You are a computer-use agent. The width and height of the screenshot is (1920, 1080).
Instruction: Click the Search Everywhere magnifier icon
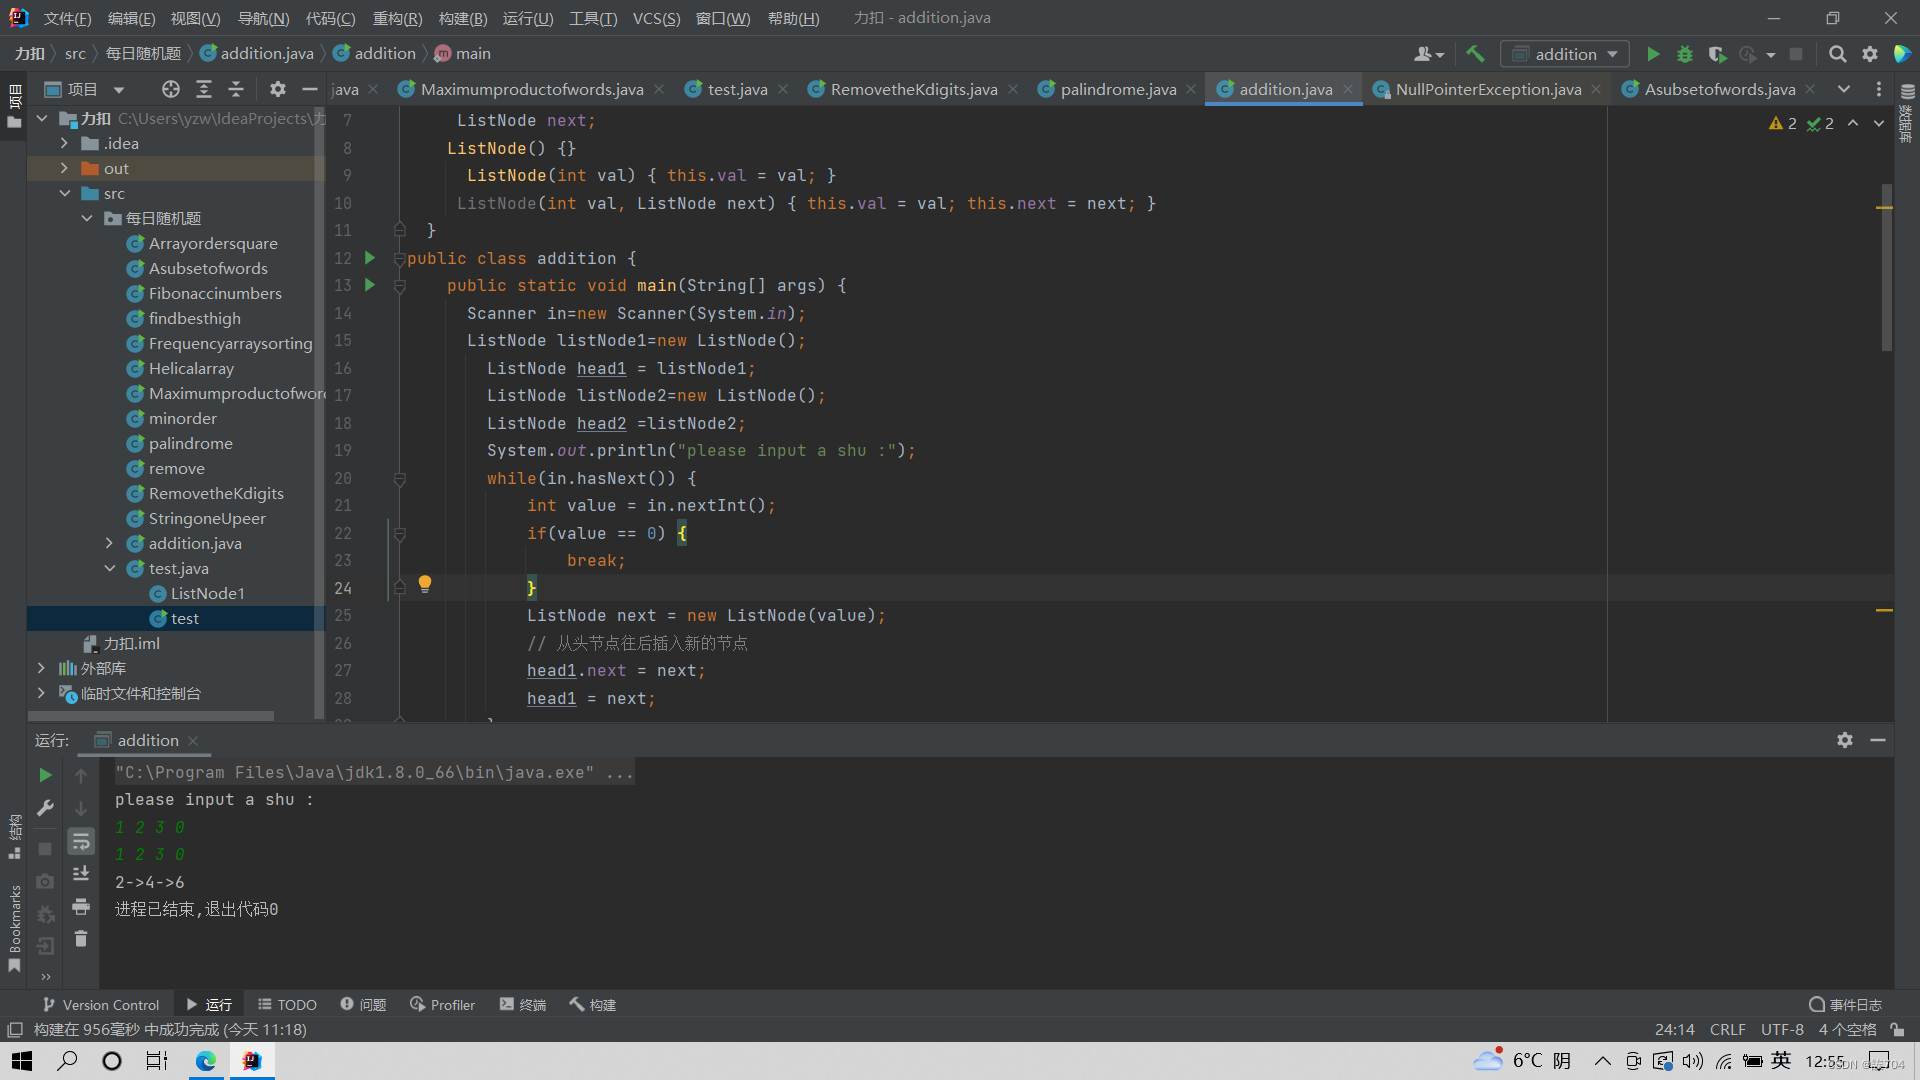[1837, 54]
